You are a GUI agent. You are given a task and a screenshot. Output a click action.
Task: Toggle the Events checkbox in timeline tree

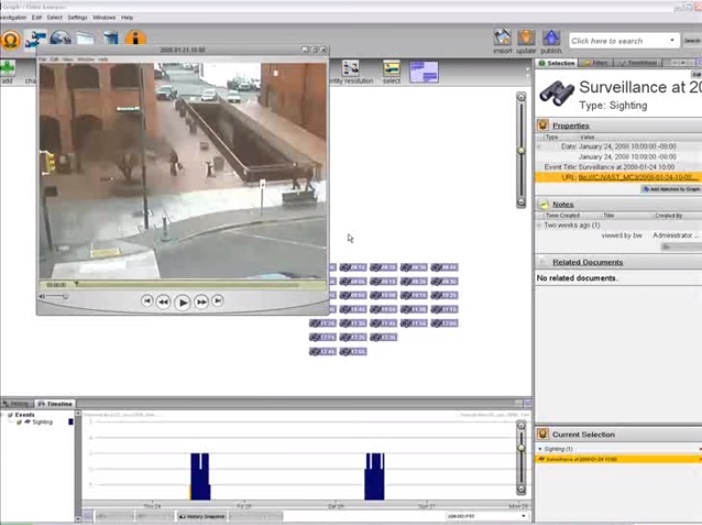coord(10,415)
